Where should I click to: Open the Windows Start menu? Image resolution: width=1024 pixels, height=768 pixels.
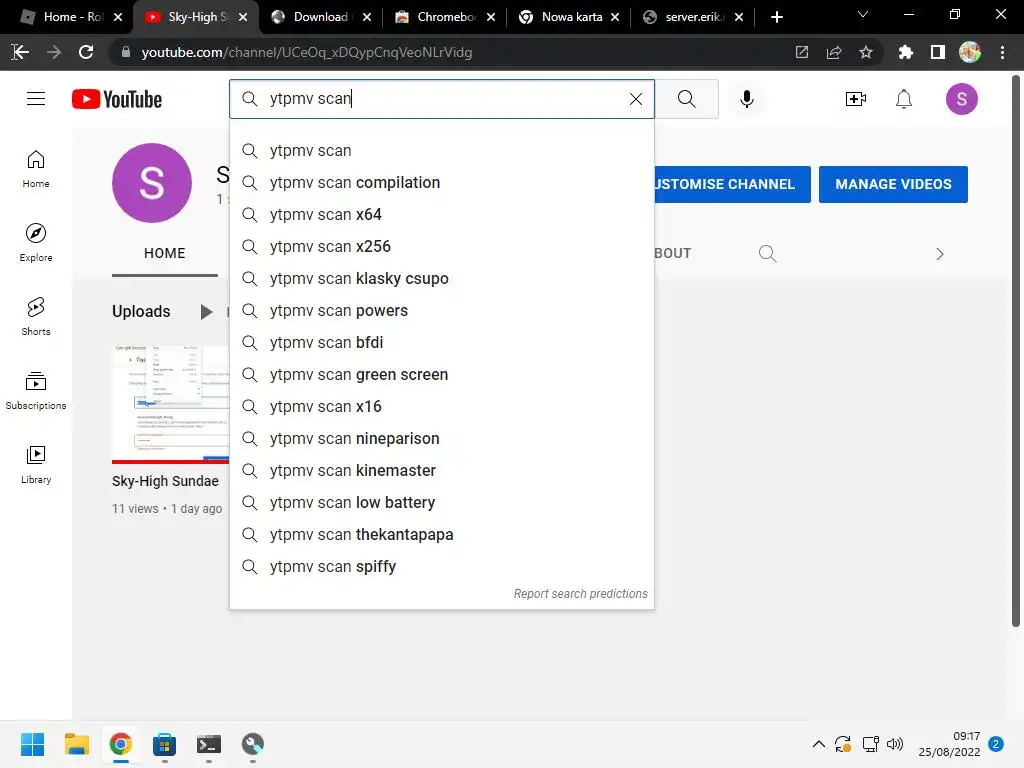(32, 744)
